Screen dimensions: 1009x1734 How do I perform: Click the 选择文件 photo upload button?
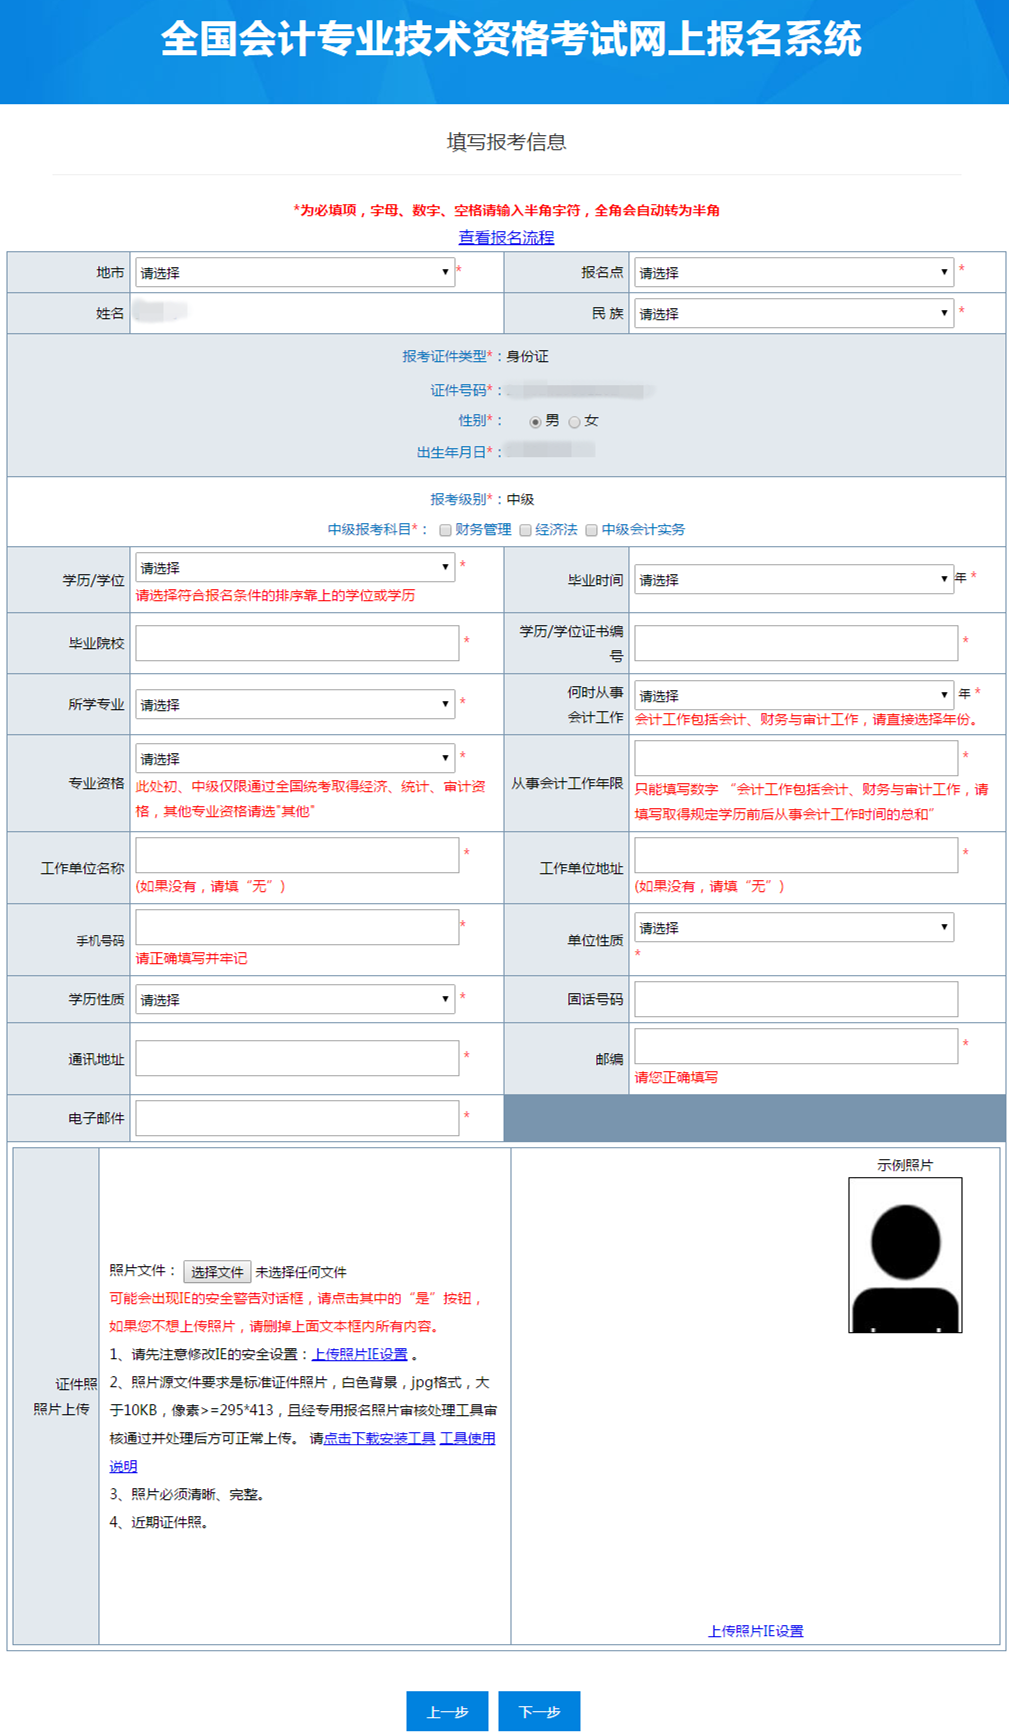tap(217, 1272)
